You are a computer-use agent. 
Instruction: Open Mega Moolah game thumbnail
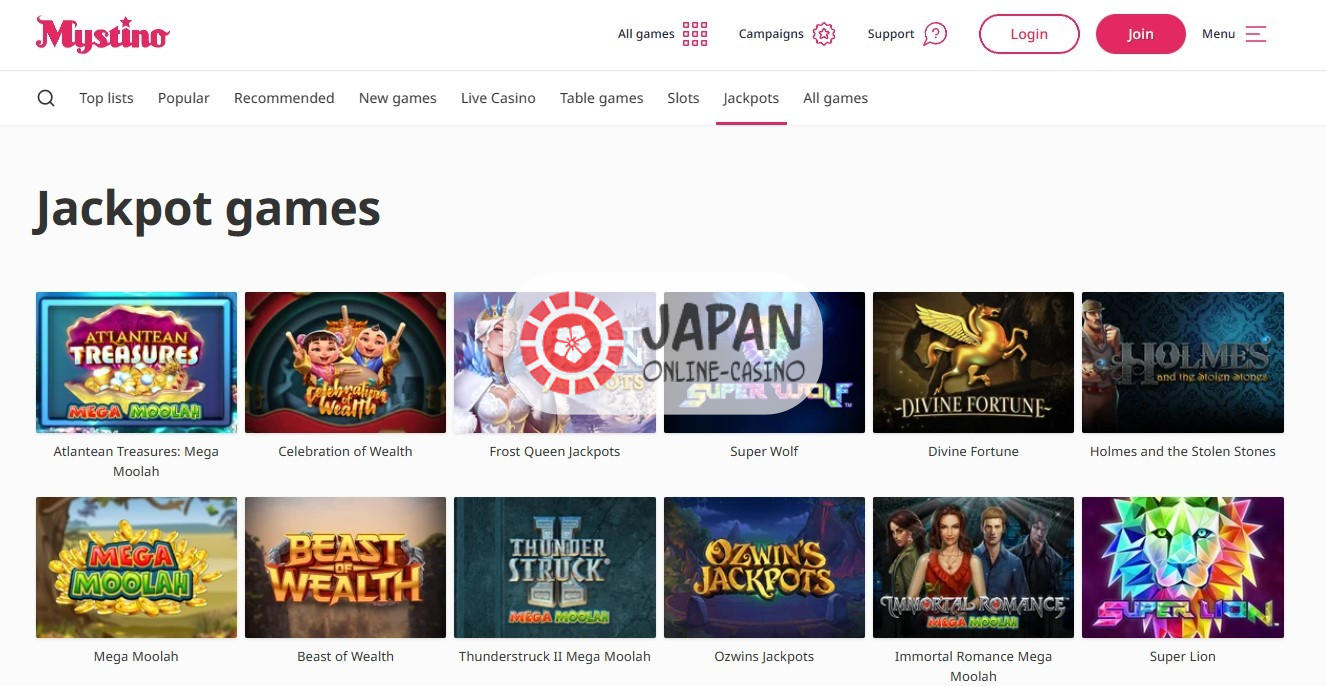[x=136, y=567]
